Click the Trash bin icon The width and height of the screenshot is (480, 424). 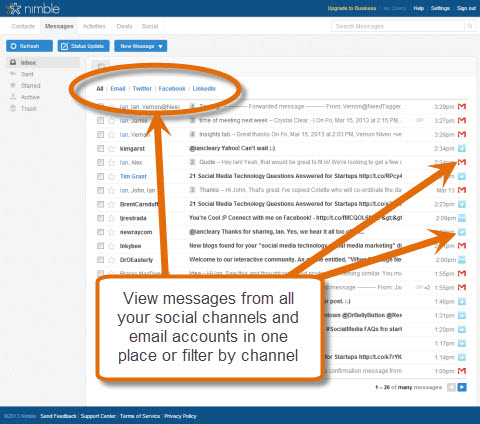[x=13, y=108]
